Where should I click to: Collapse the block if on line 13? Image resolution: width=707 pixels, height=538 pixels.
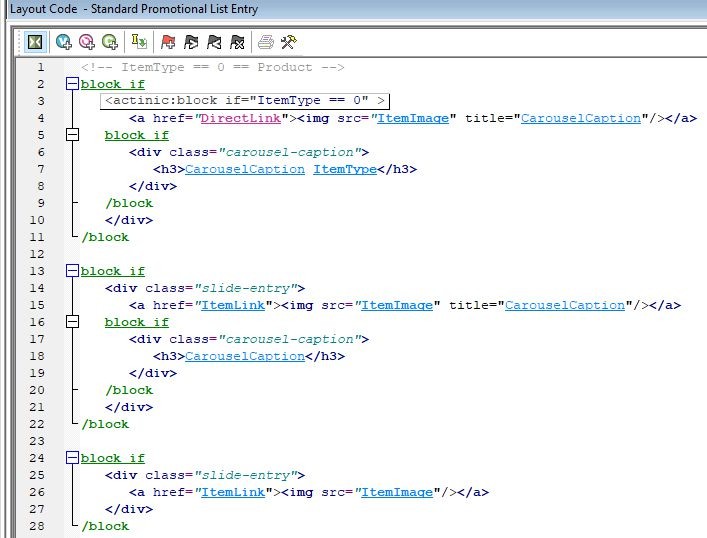[72, 271]
